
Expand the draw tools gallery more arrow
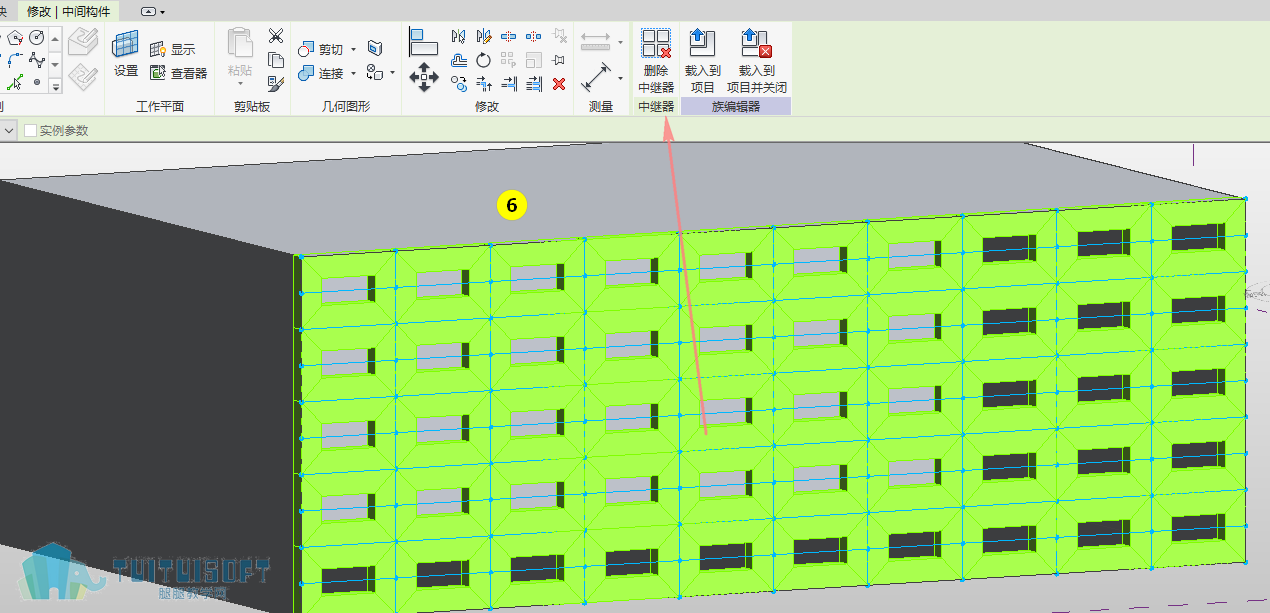56,87
